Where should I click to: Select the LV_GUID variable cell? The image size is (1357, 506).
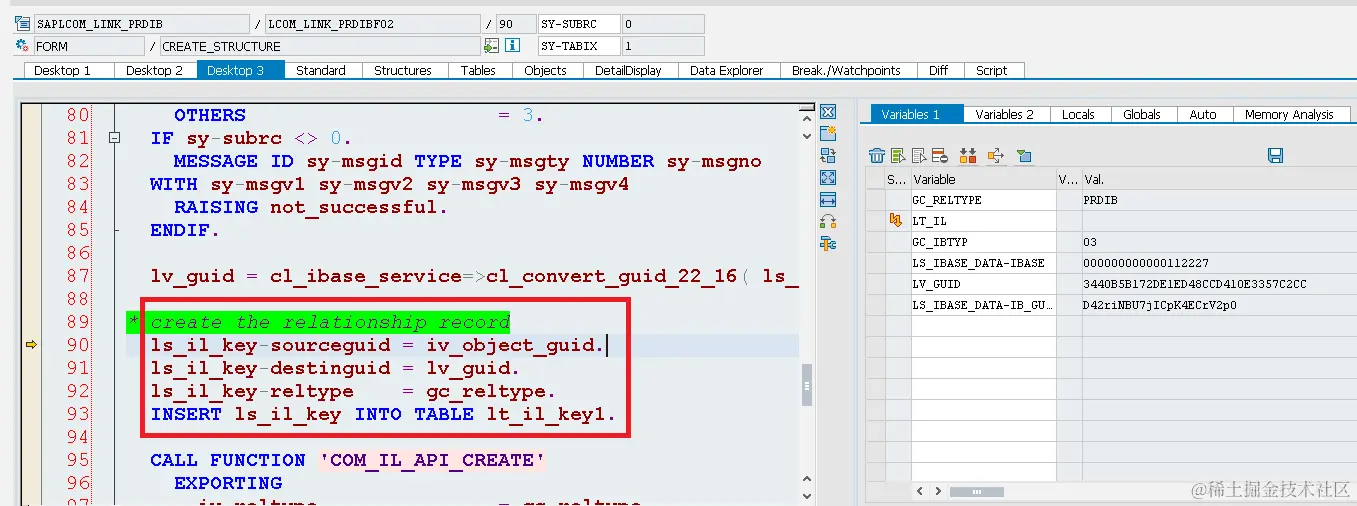(x=982, y=284)
